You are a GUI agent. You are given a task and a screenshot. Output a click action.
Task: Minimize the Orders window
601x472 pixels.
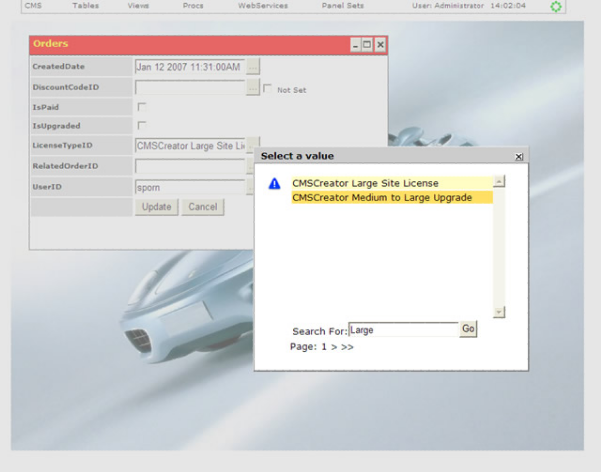coord(355,45)
